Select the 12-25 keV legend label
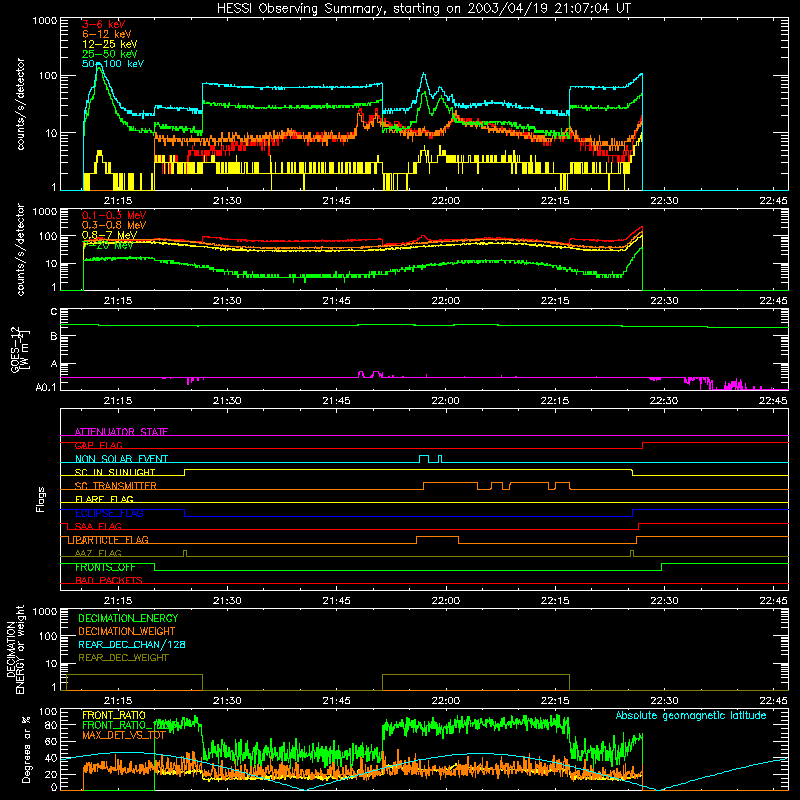The width and height of the screenshot is (800, 800). pyautogui.click(x=110, y=44)
